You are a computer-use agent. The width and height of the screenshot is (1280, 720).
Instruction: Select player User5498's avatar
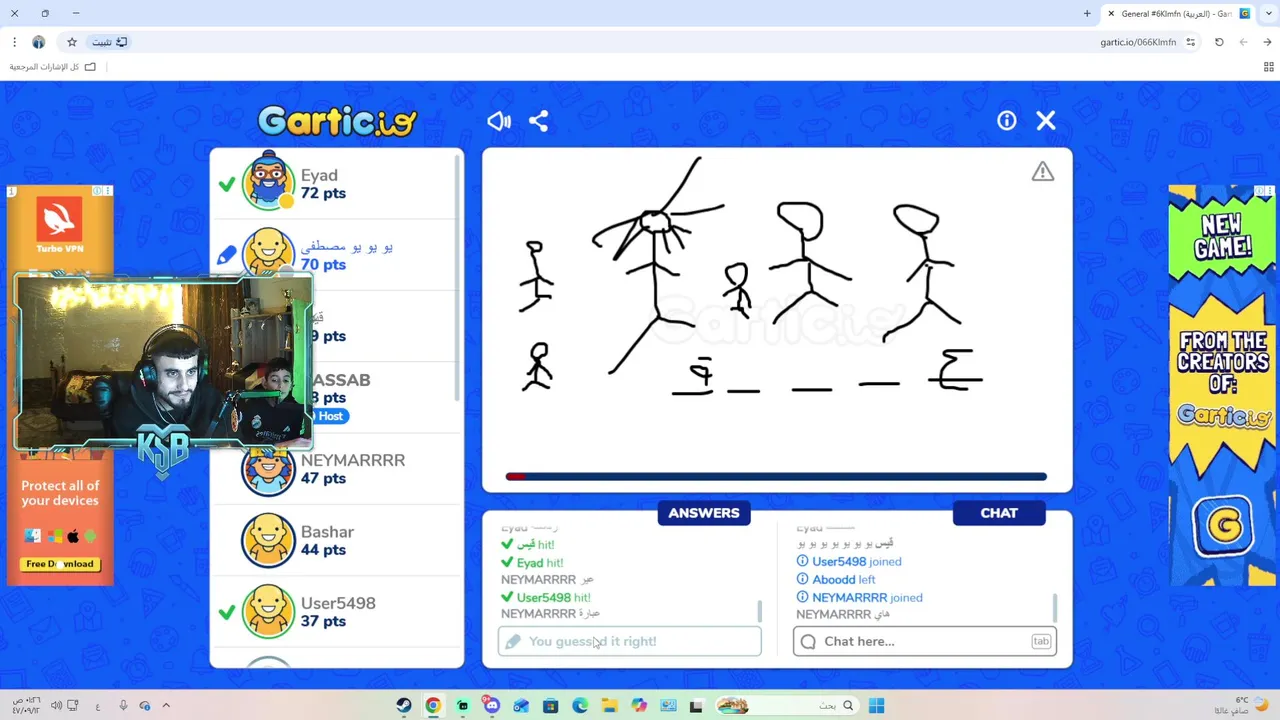(268, 612)
